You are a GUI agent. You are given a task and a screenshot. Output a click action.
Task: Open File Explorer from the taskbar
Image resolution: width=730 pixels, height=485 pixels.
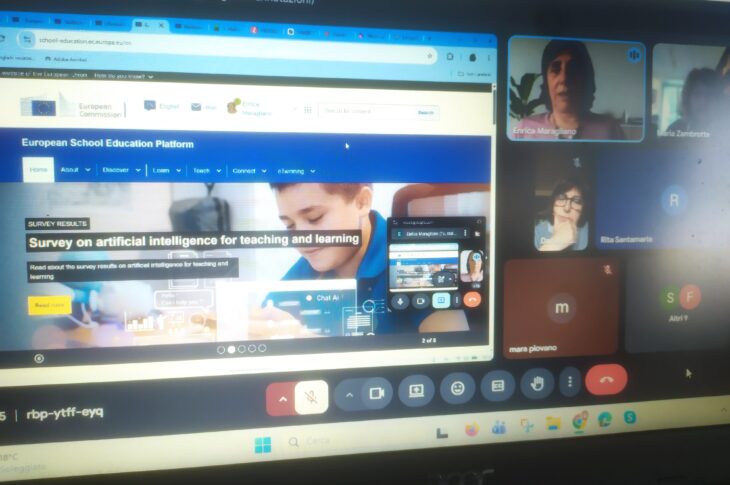[x=553, y=423]
